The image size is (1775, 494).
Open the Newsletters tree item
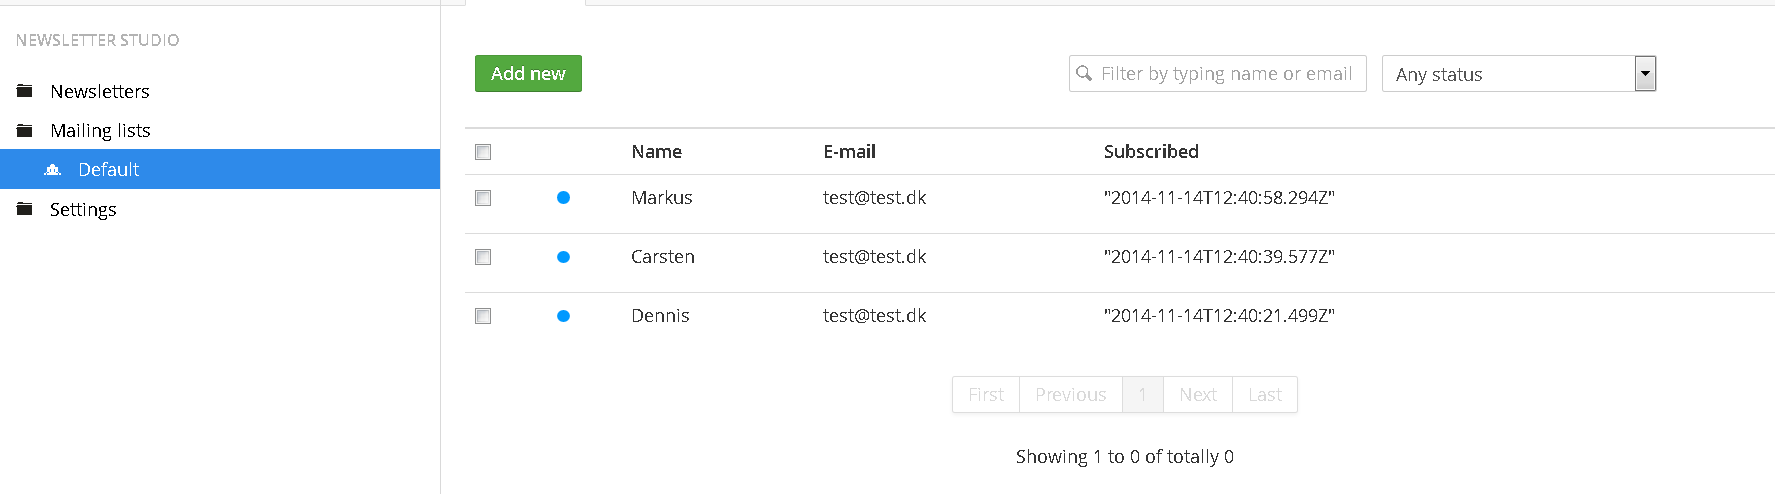coord(100,91)
